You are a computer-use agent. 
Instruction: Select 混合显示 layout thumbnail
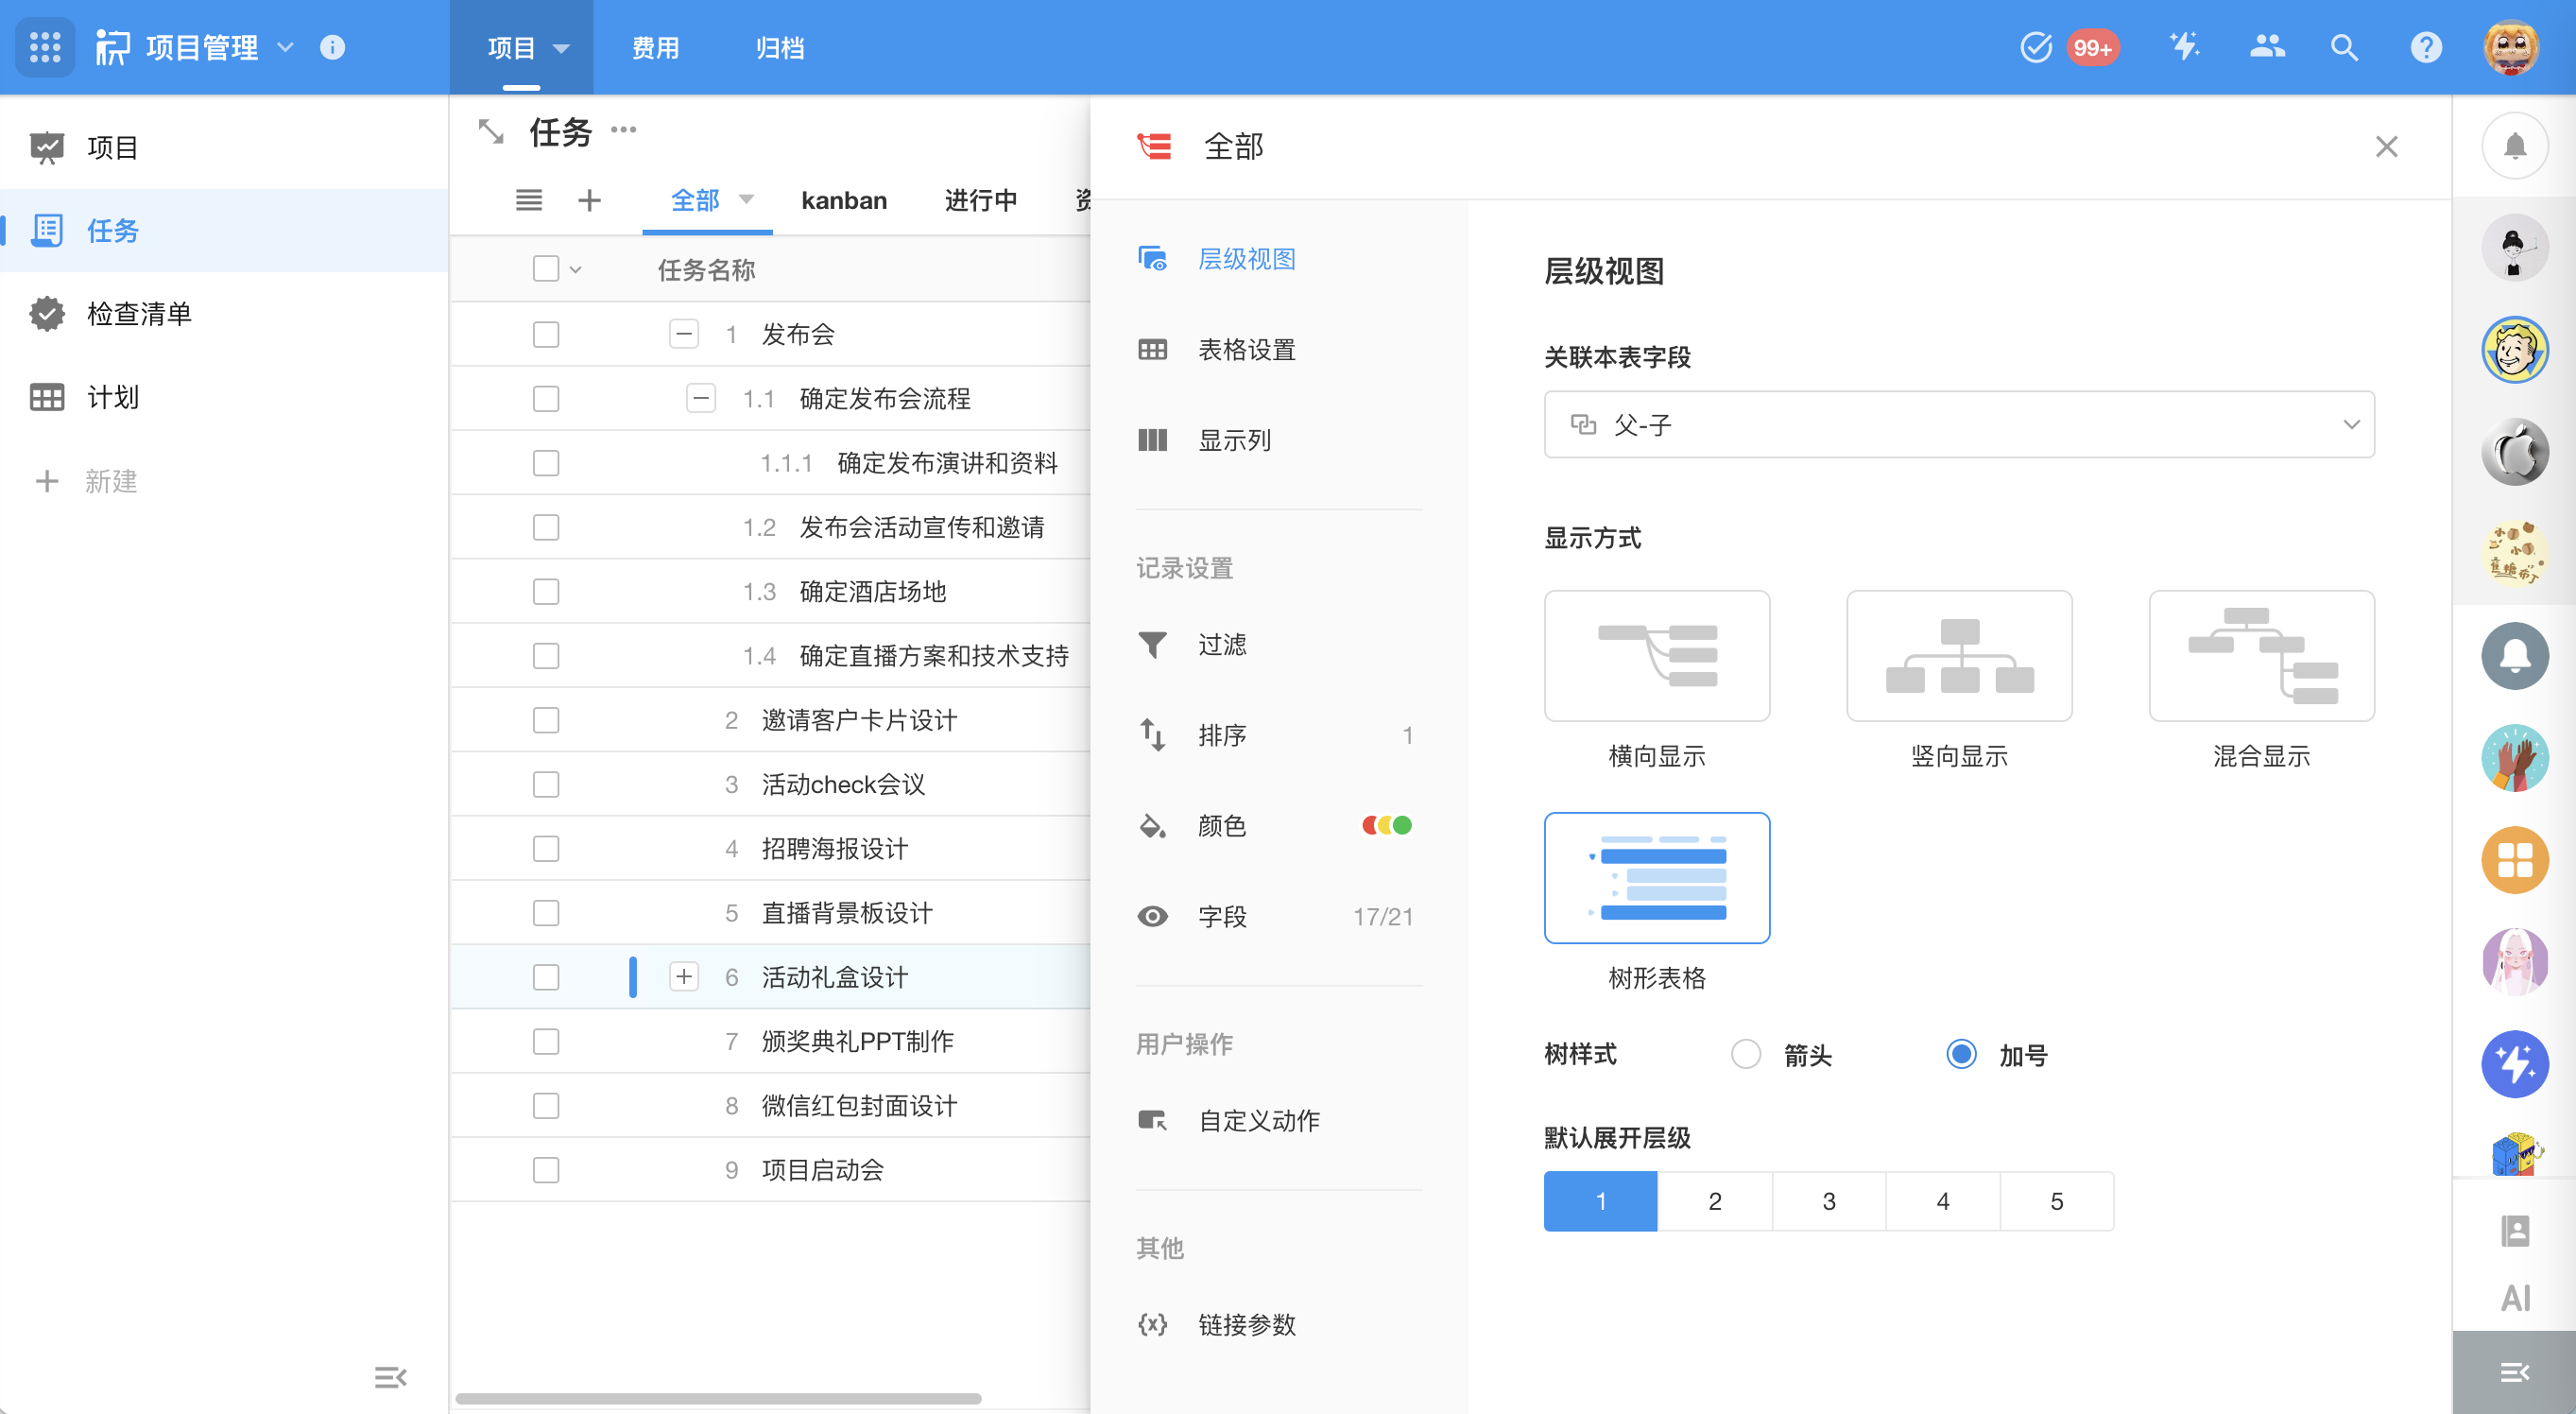click(2261, 655)
